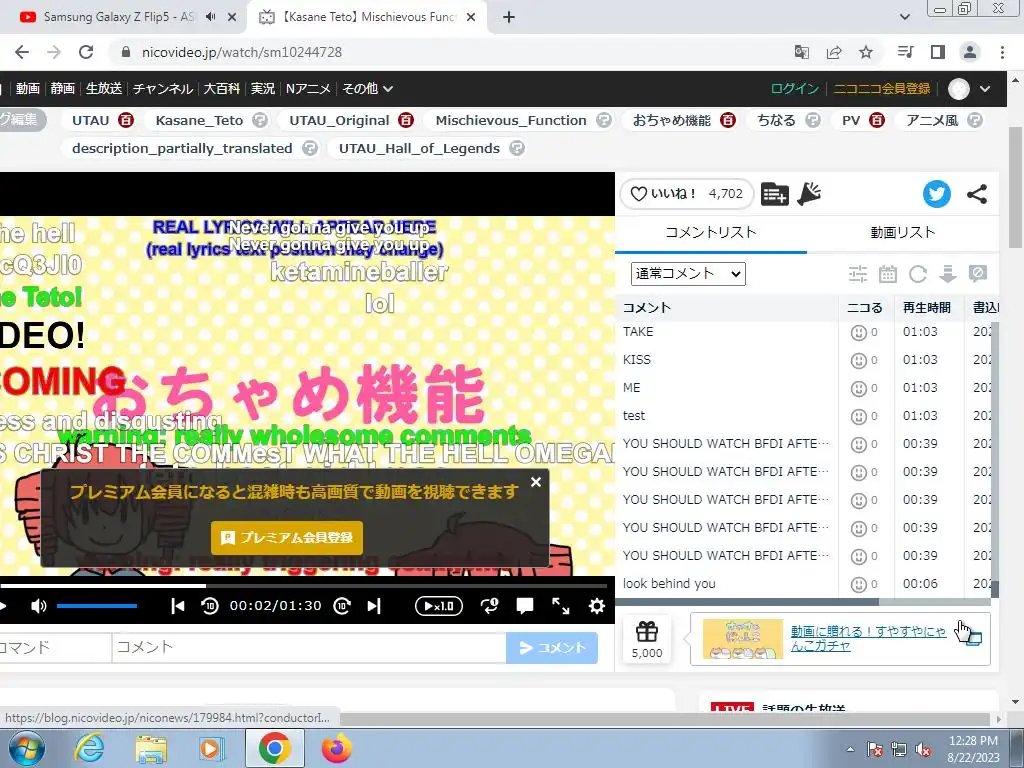Click the コマンド input field
The image size is (1024, 768).
tap(55, 648)
